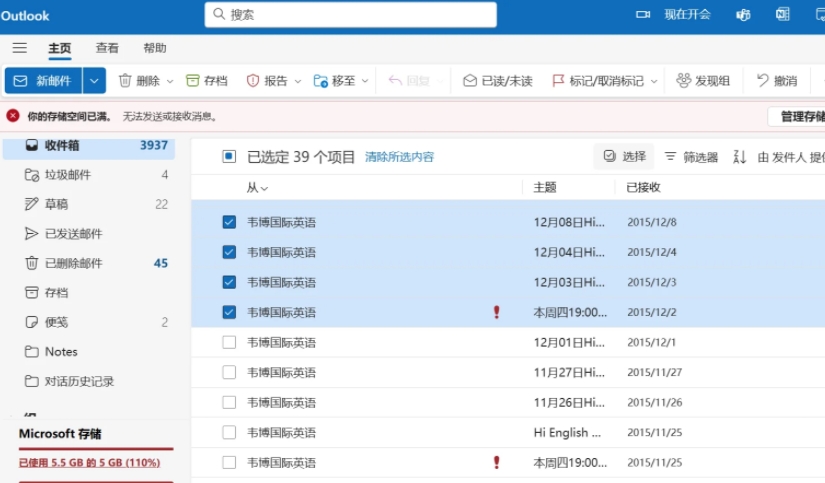The width and height of the screenshot is (825, 483).
Task: Expand the Report options dropdown arrow
Action: (298, 81)
